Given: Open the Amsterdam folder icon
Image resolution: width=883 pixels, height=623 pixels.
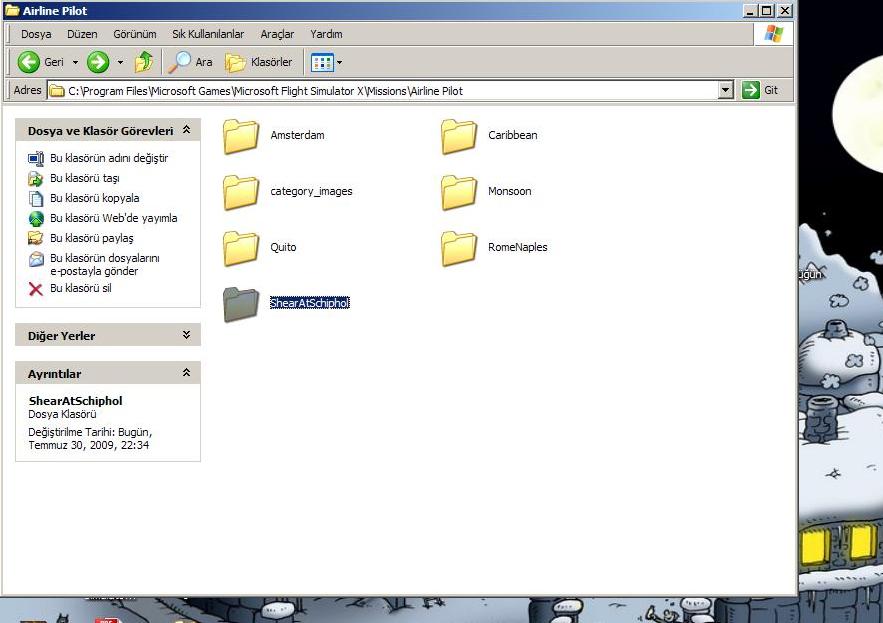Looking at the screenshot, I should (241, 136).
